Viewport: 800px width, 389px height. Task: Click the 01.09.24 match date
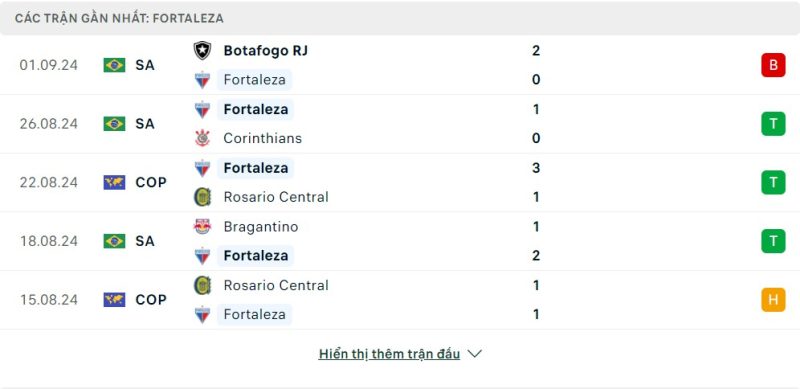pos(49,65)
